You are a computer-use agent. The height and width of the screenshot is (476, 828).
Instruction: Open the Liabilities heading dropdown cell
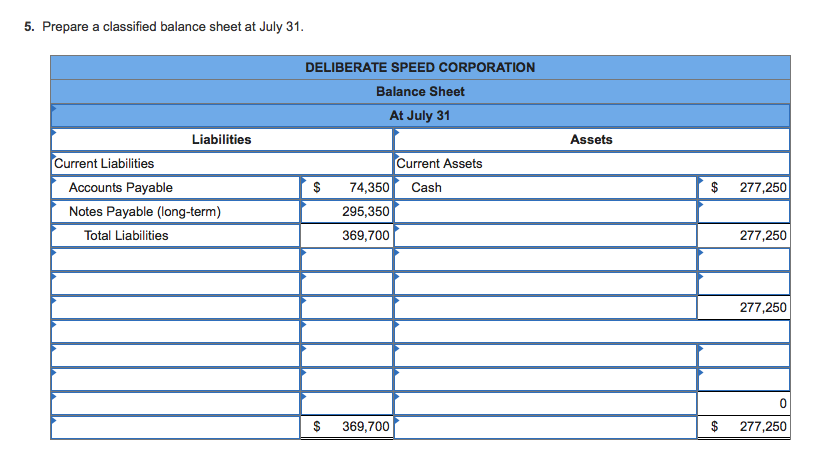[222, 139]
